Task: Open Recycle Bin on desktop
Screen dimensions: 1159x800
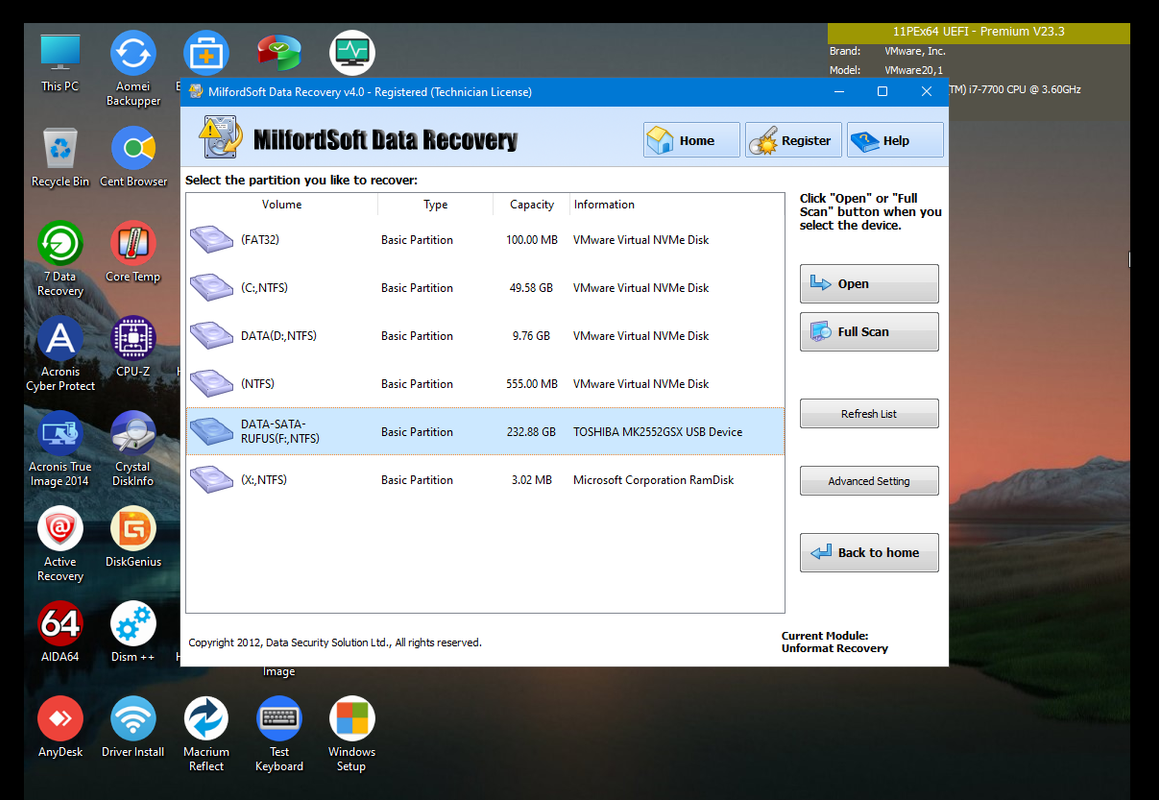Action: click(x=60, y=157)
